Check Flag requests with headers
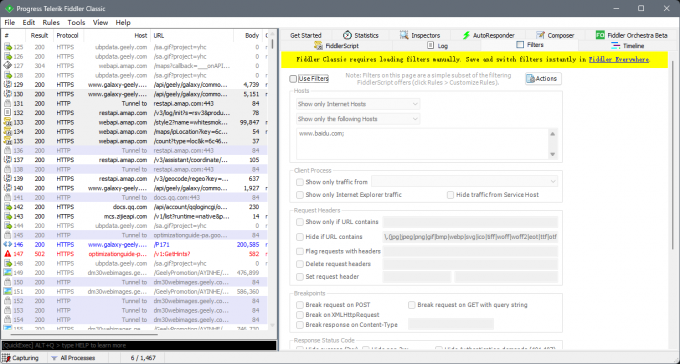This screenshot has width=680, height=364. click(x=300, y=251)
